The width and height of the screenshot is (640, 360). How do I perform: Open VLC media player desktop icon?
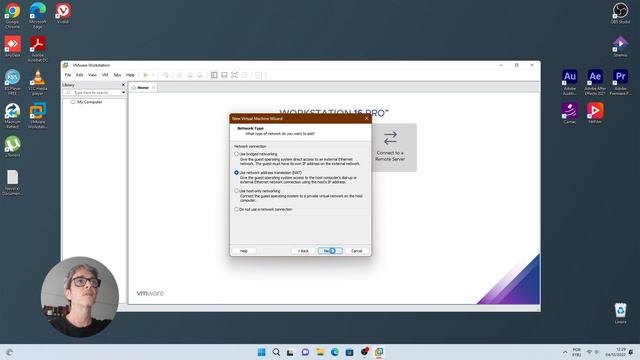click(x=38, y=82)
